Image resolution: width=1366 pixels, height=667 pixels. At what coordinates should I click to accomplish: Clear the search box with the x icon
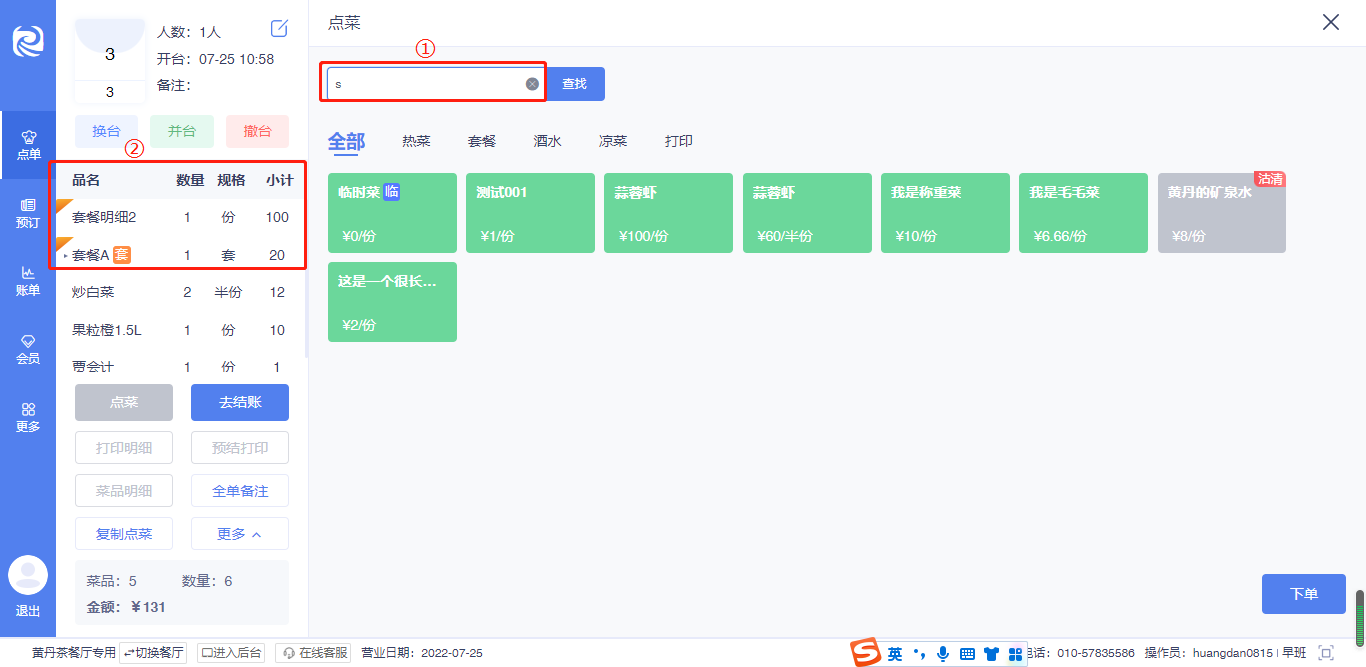pos(532,84)
